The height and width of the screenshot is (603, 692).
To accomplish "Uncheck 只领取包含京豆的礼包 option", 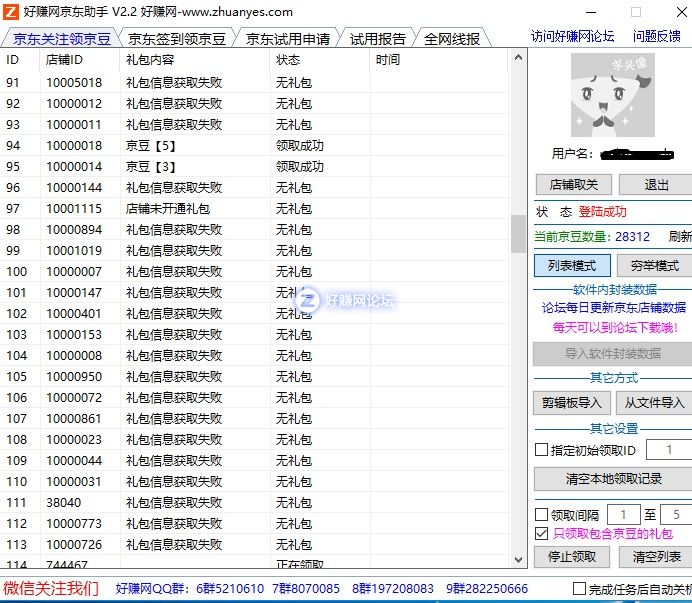I will (542, 534).
